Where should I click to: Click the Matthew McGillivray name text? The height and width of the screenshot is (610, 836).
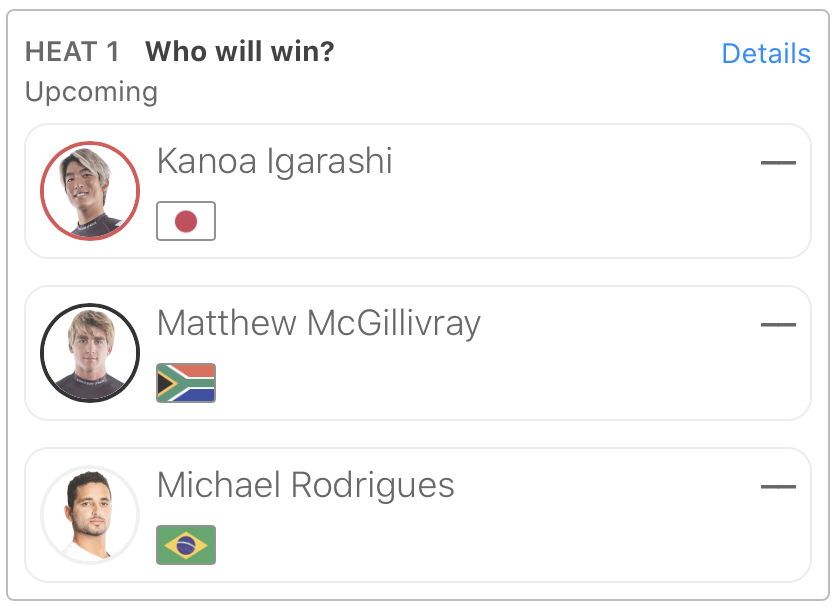tap(319, 323)
